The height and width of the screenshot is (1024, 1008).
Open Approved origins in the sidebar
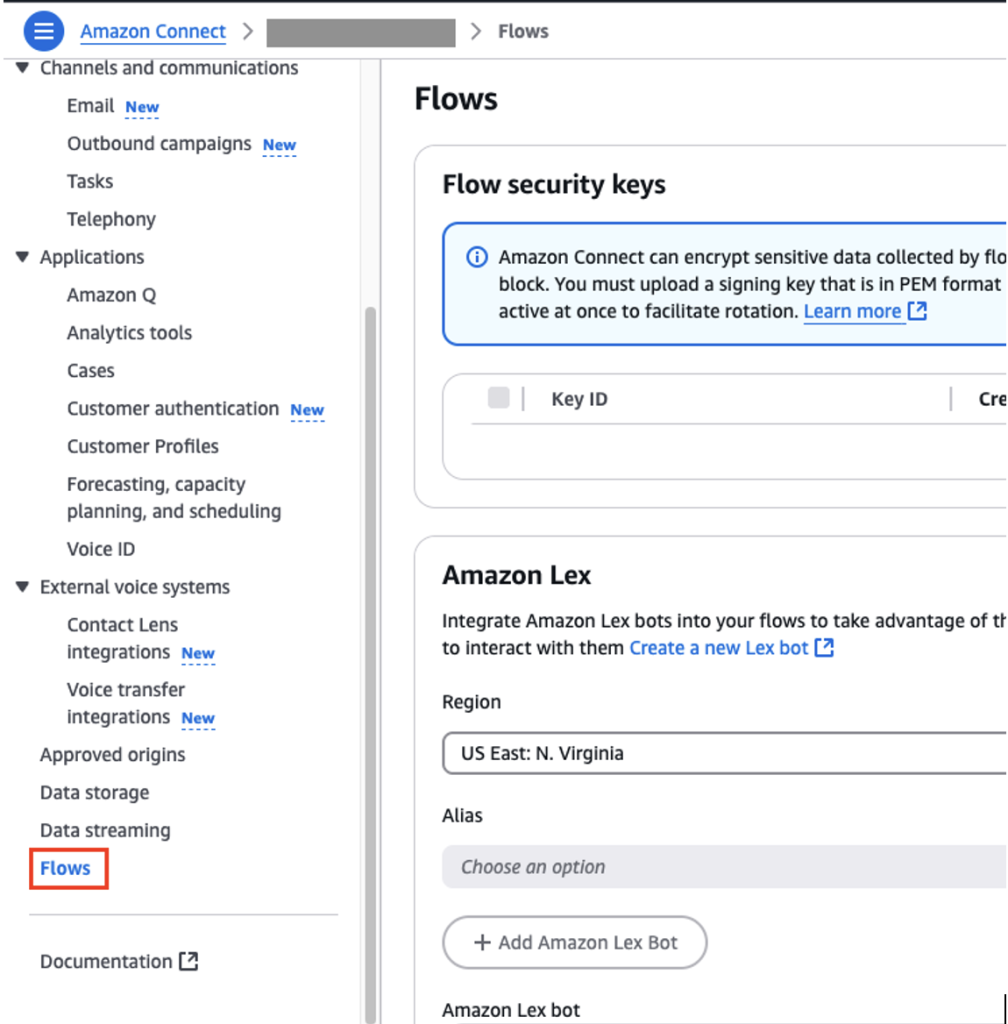pyautogui.click(x=112, y=755)
